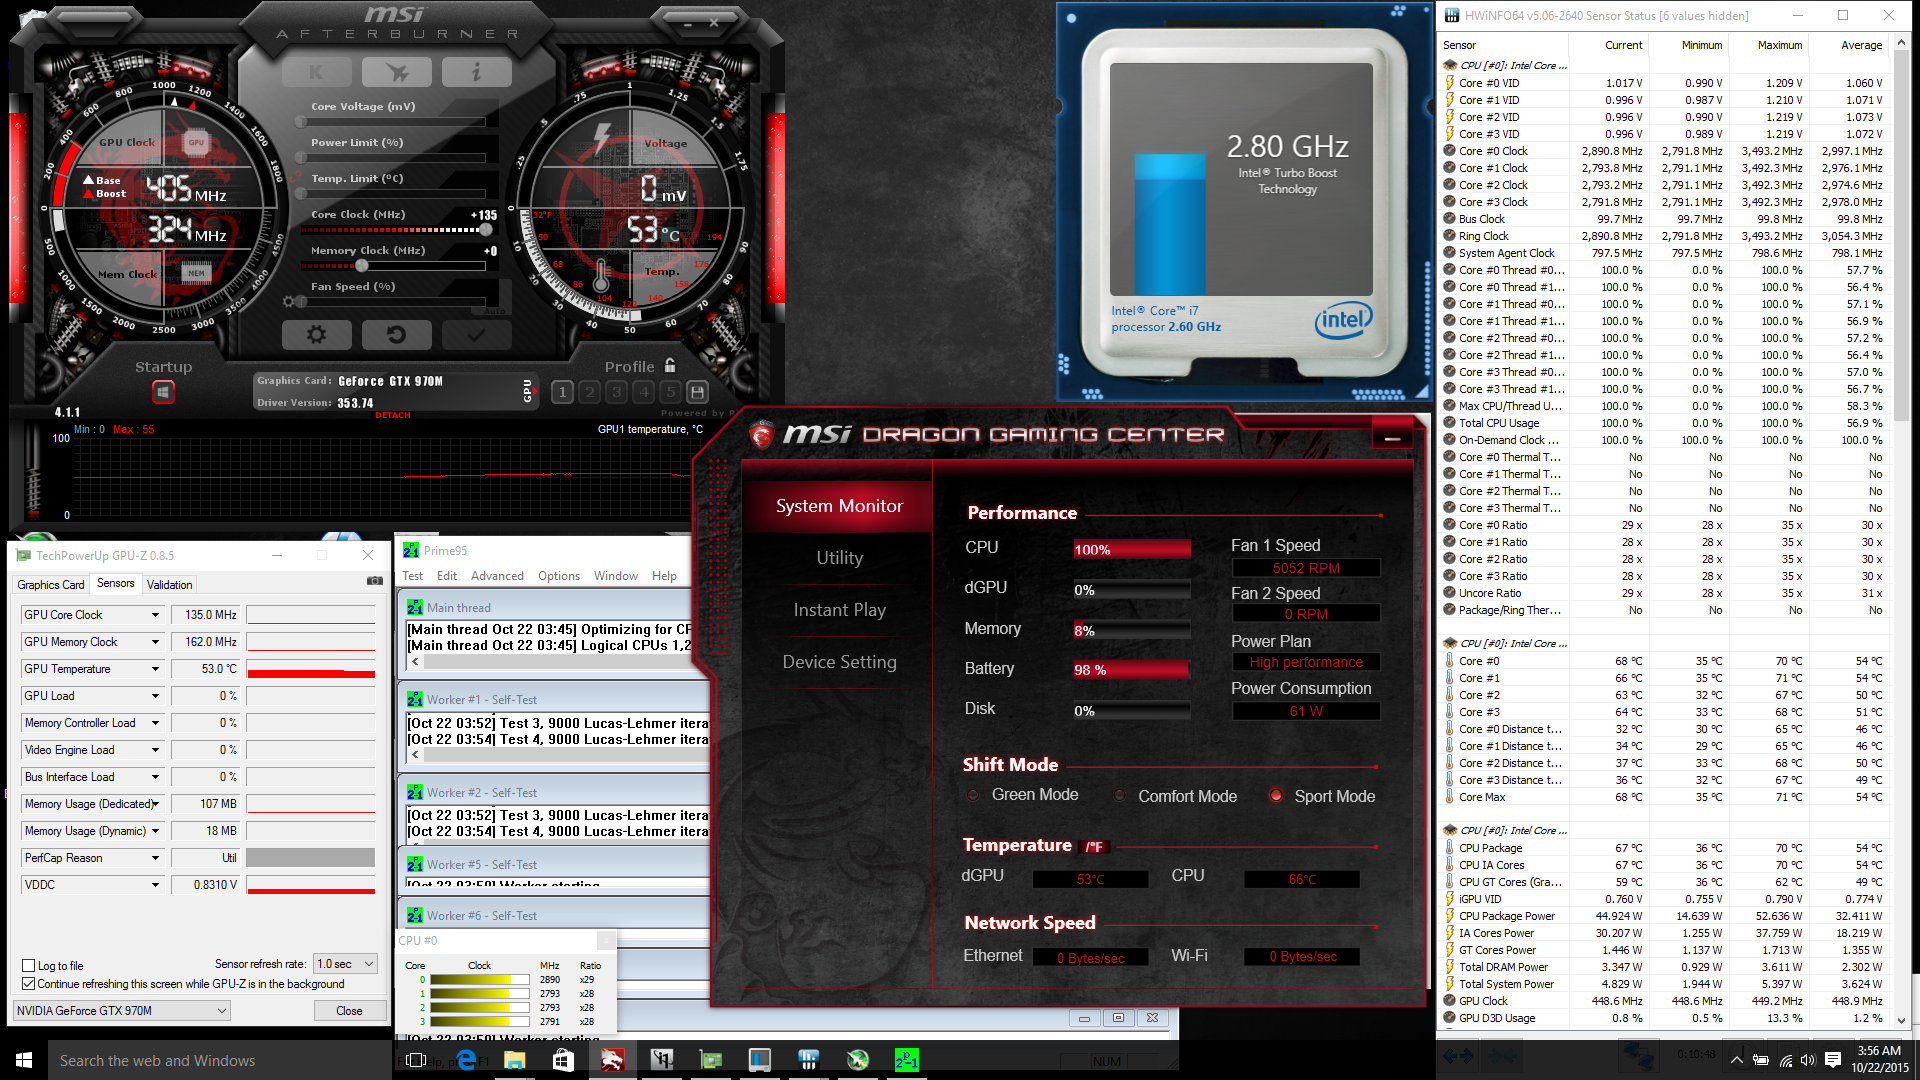Open Action Center notifications icon

click(x=1833, y=1060)
